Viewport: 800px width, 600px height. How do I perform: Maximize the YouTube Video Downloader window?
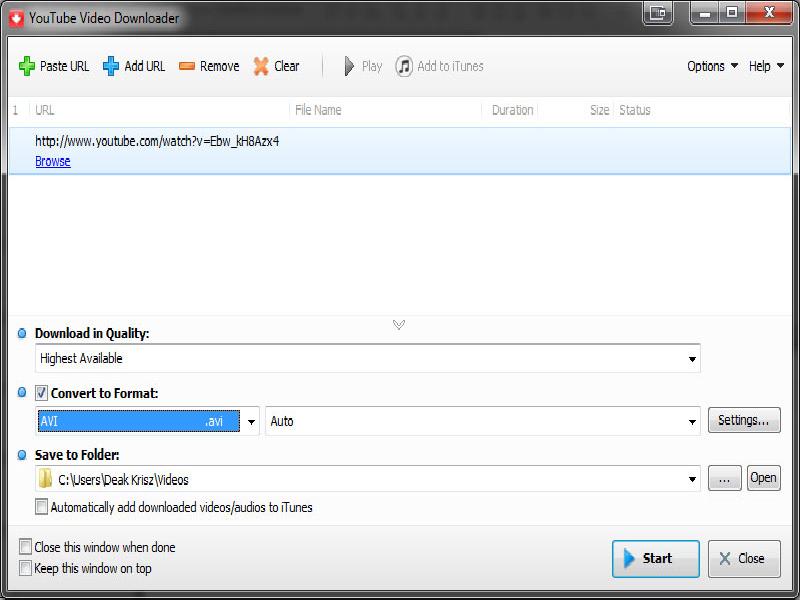coord(732,13)
